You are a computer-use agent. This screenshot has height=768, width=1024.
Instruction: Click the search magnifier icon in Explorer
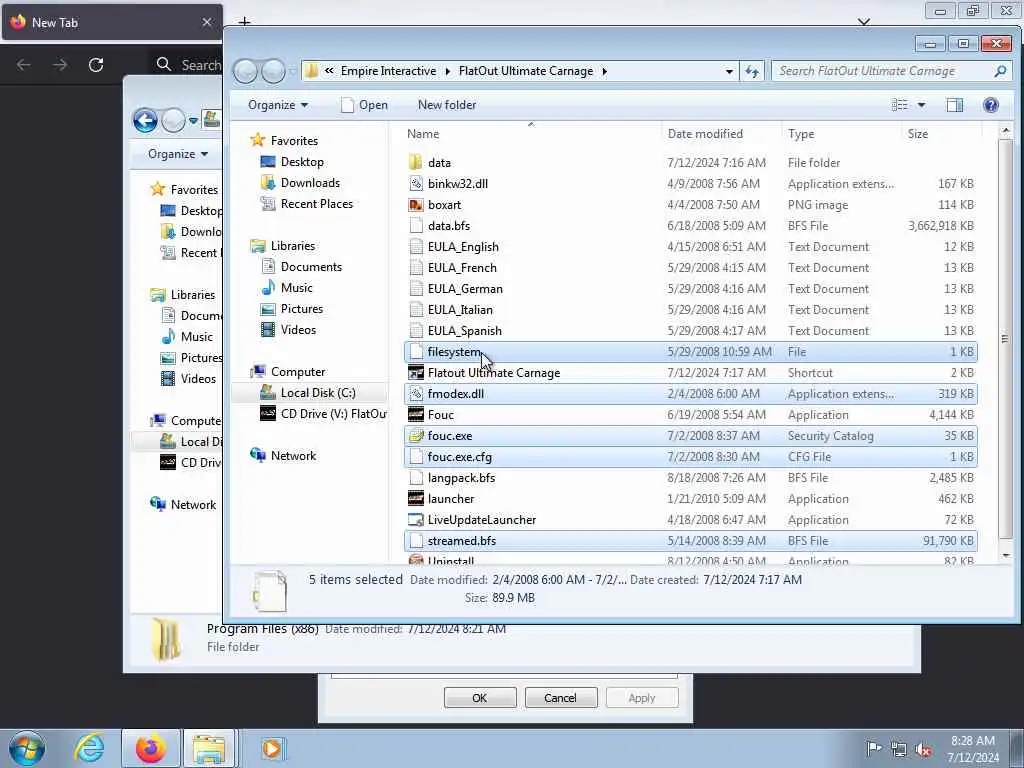click(1000, 71)
